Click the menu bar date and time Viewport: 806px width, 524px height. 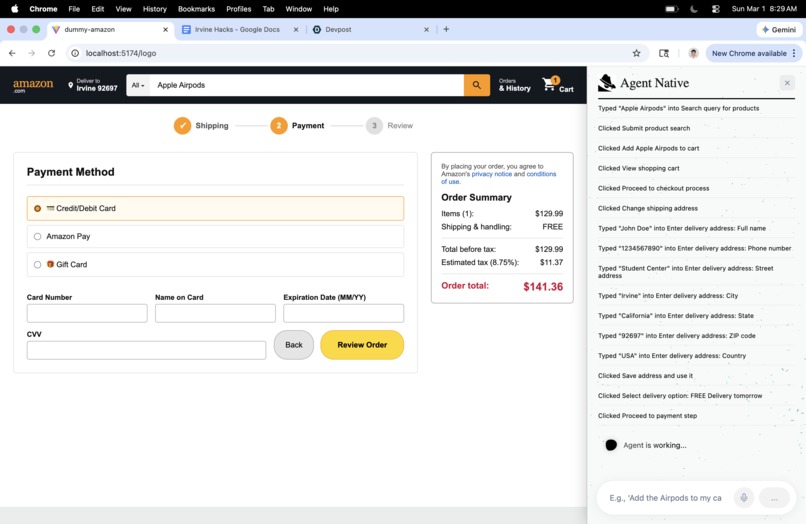click(764, 9)
